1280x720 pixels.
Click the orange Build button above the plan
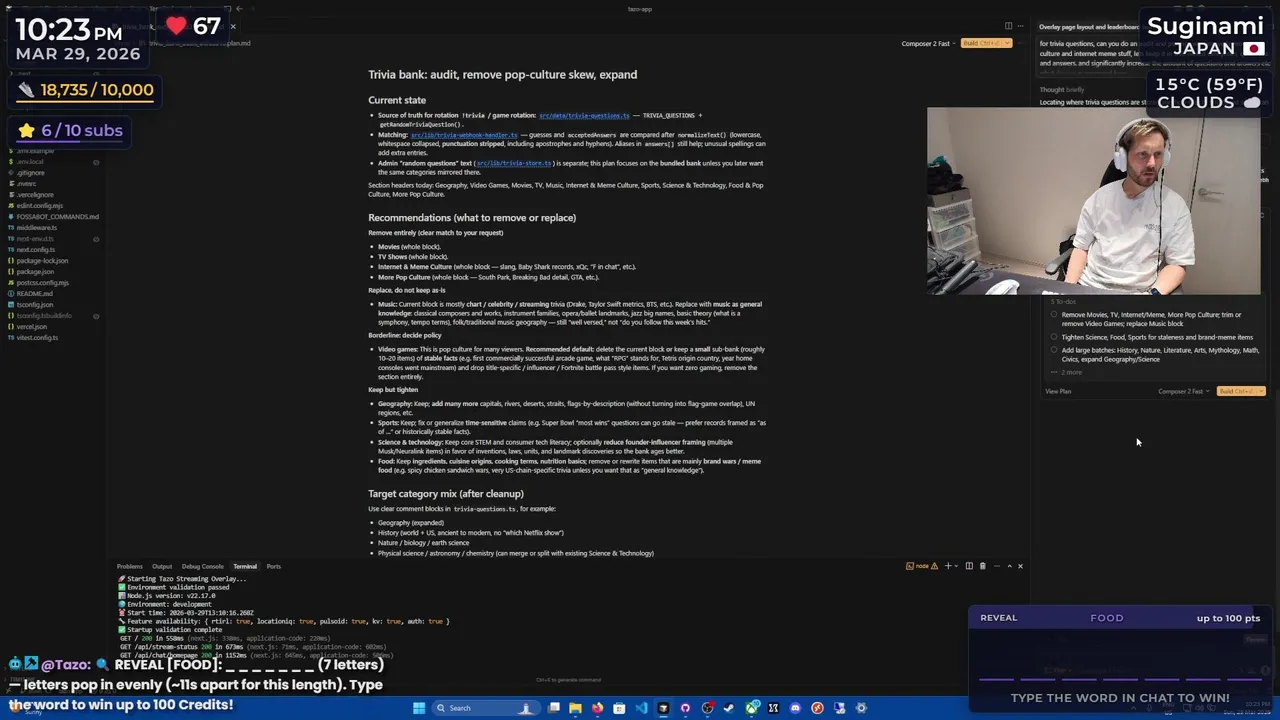click(986, 43)
